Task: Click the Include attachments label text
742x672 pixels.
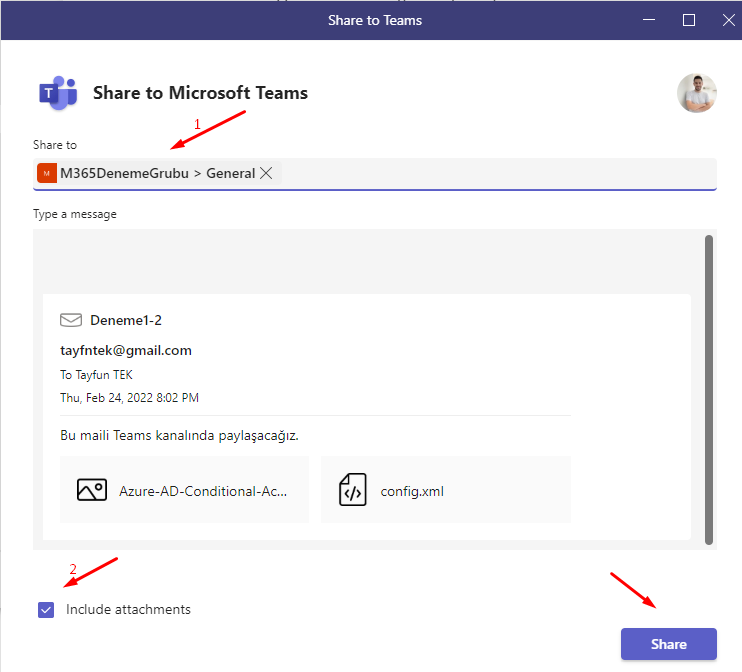Action: click(128, 610)
